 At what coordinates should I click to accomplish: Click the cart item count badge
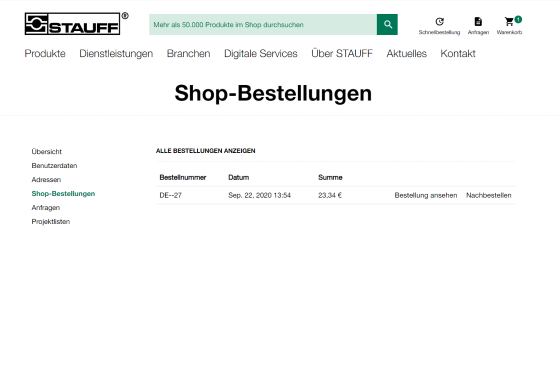click(518, 19)
